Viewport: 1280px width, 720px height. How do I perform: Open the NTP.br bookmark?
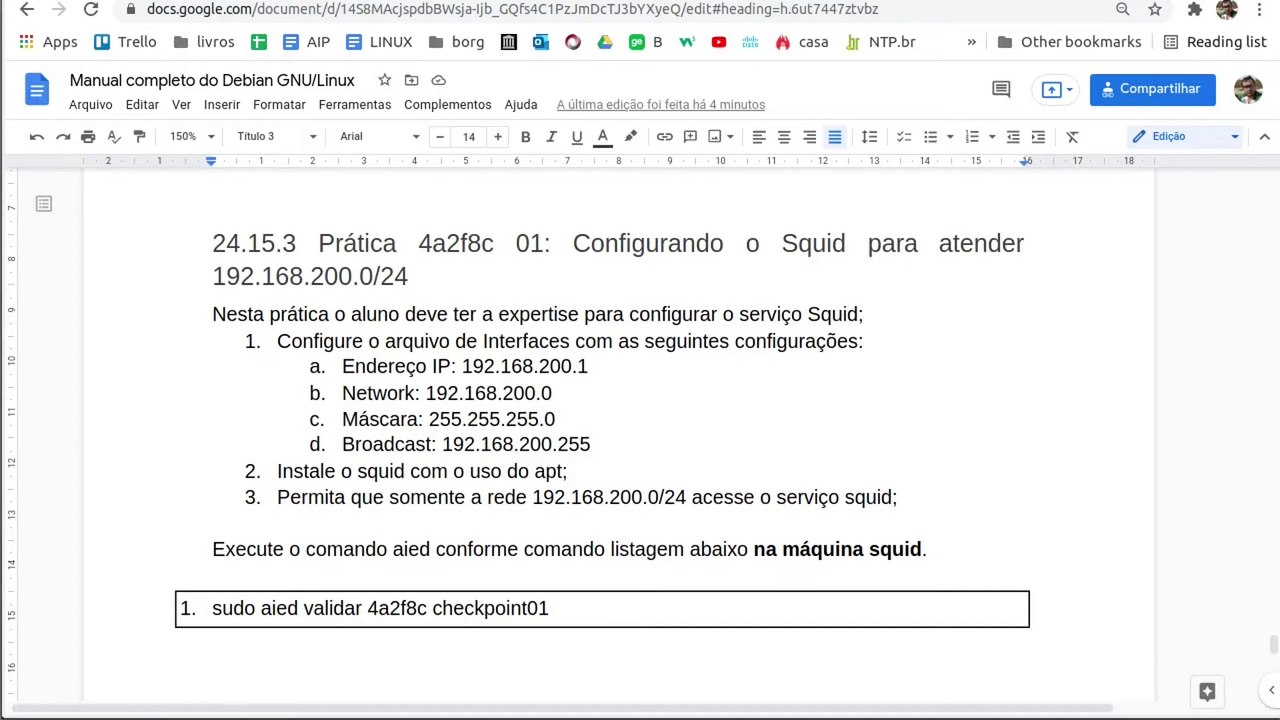click(x=880, y=42)
